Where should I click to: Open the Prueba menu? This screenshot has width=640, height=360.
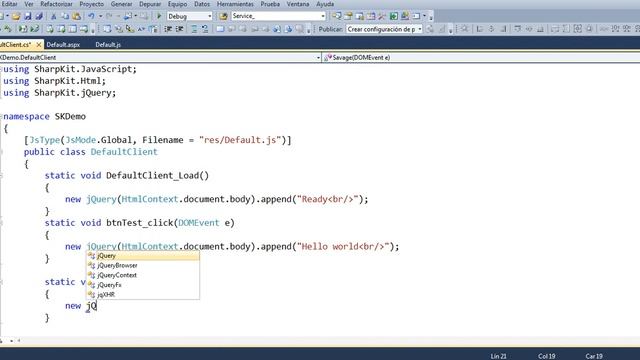coord(270,4)
